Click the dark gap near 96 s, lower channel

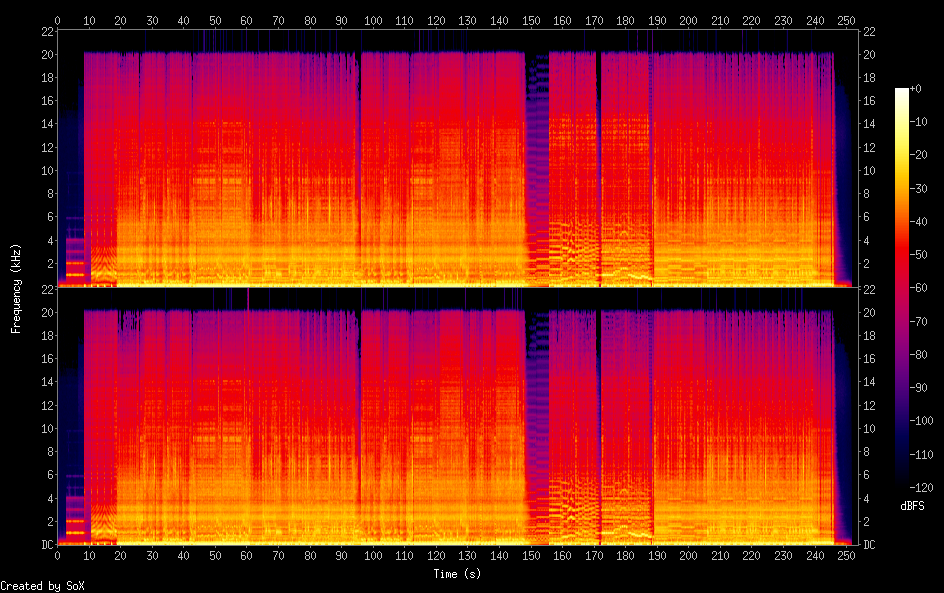pyautogui.click(x=359, y=420)
